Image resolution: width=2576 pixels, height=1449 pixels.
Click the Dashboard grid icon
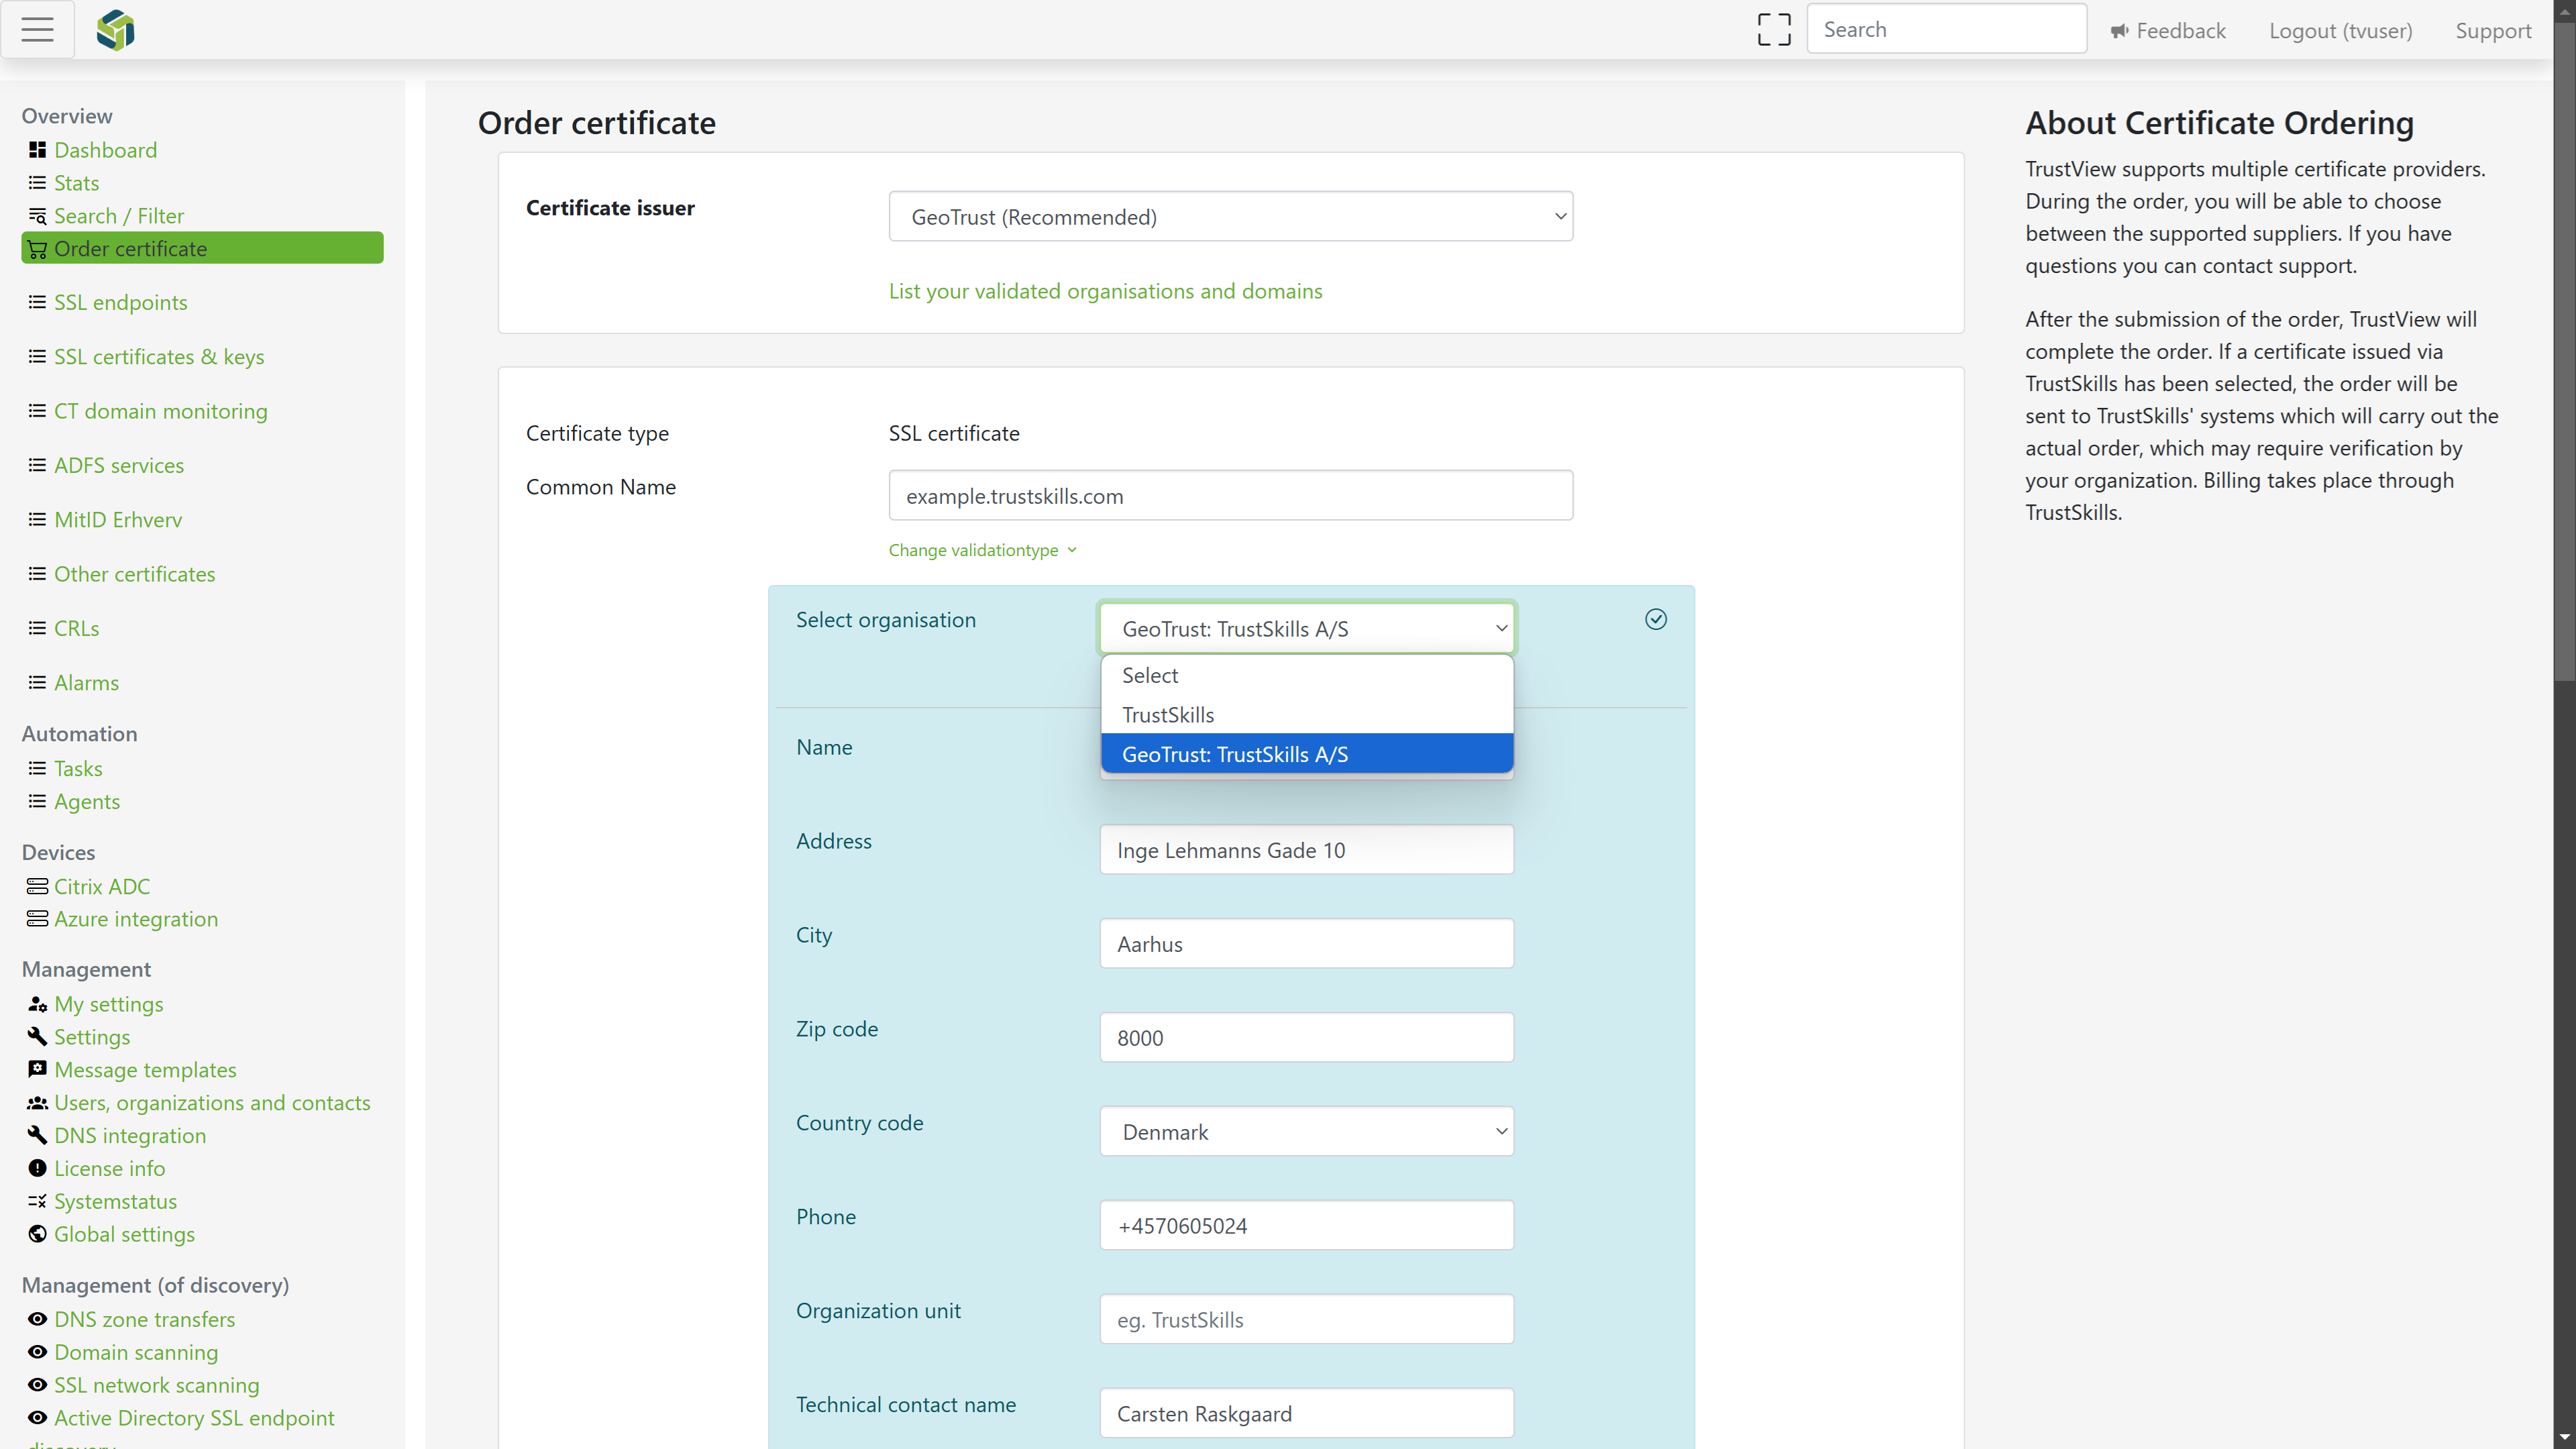pos(37,150)
